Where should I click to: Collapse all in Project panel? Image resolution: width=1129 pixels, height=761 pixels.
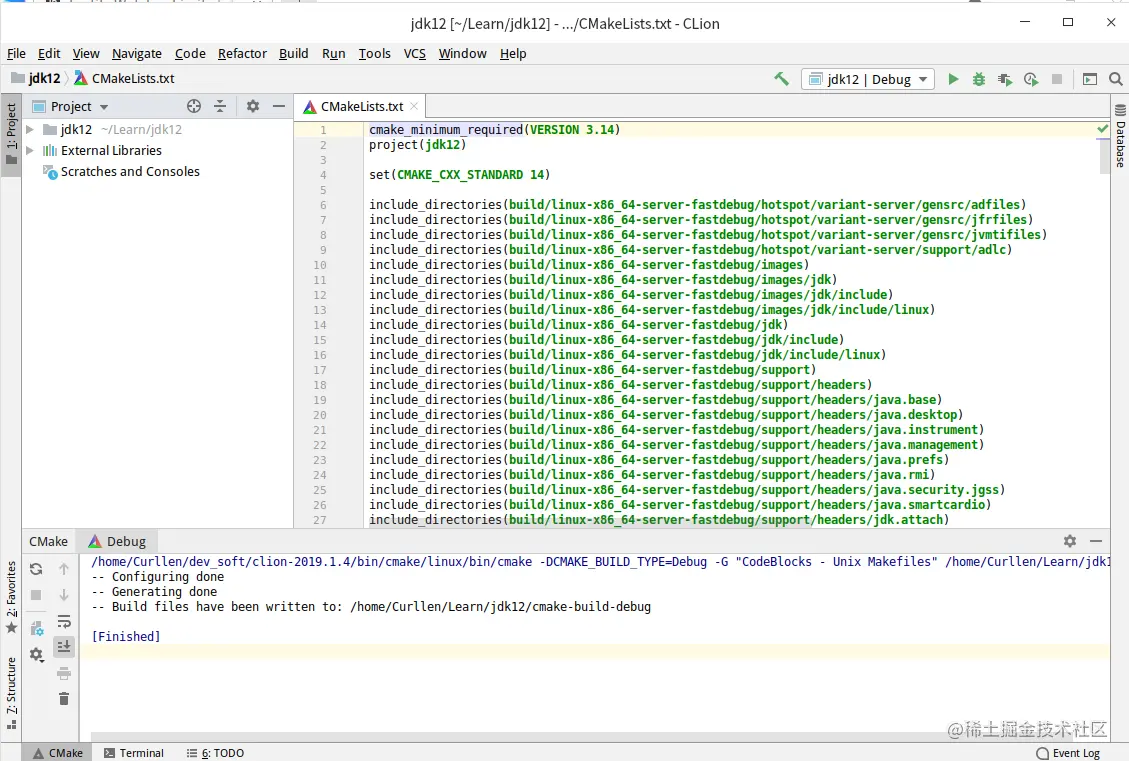220,107
